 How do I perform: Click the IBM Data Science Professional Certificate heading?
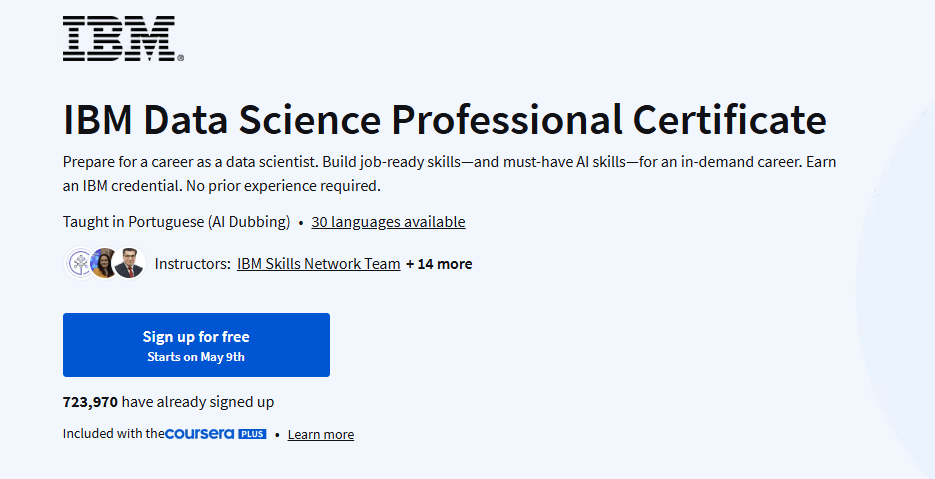[445, 120]
